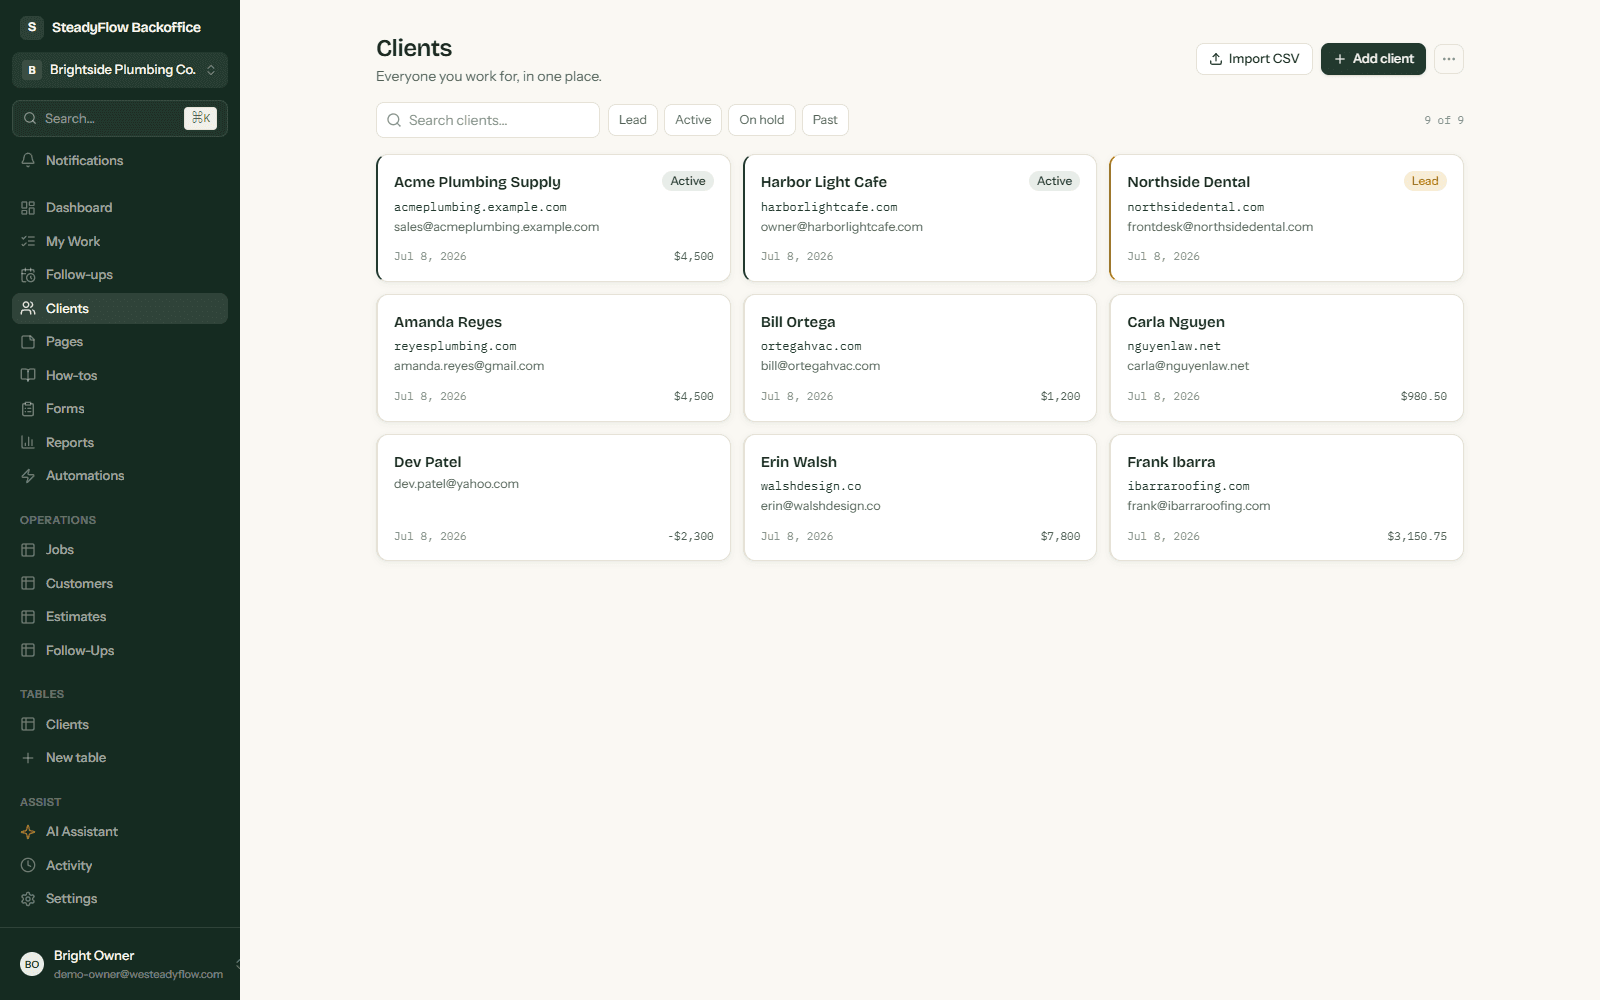This screenshot has width=1600, height=1000.
Task: Click the -$2,300 amount on Dev Patel
Action: tap(691, 537)
